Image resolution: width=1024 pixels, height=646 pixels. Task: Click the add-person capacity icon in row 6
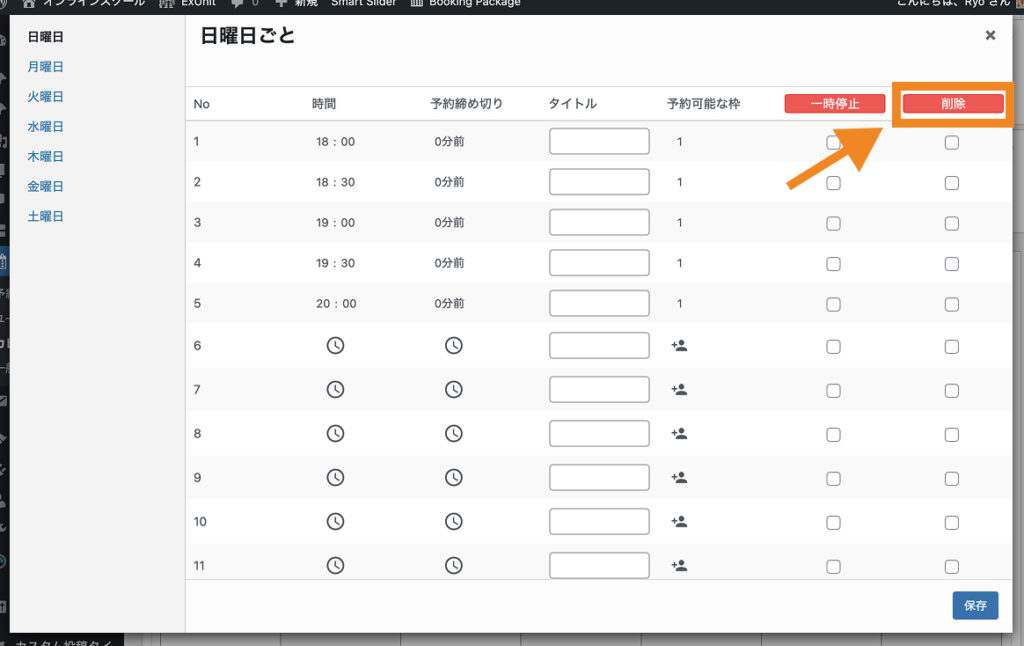(x=679, y=345)
